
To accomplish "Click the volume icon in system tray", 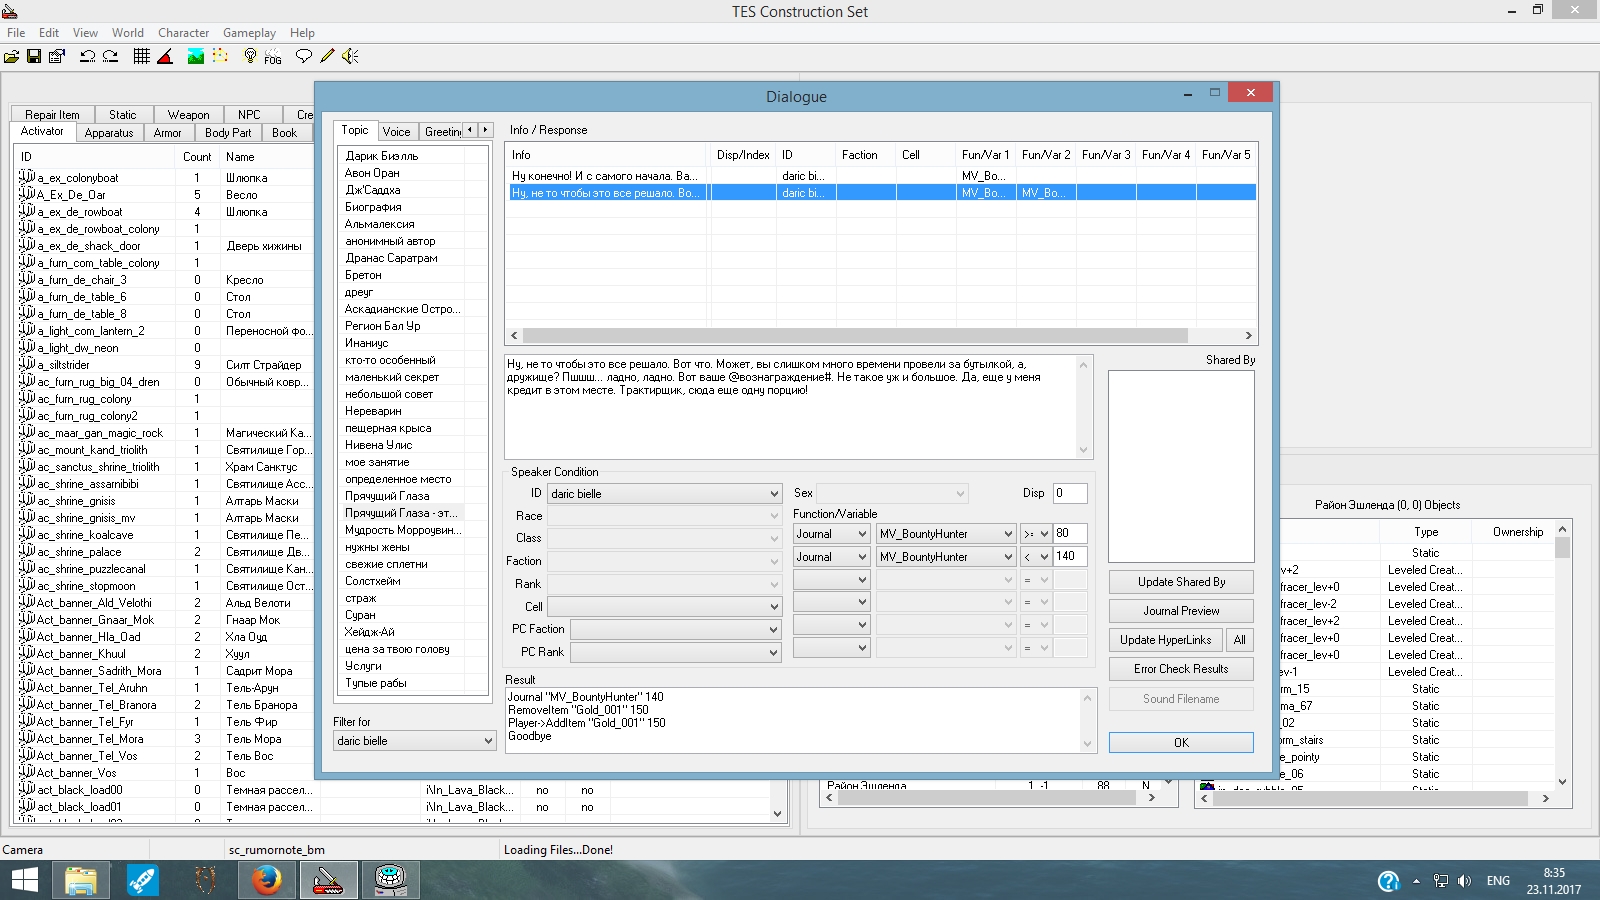I will (1465, 881).
